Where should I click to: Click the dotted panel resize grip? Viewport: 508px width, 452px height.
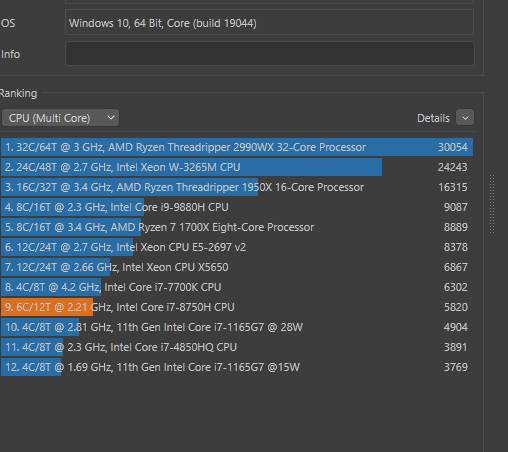pos(492,204)
